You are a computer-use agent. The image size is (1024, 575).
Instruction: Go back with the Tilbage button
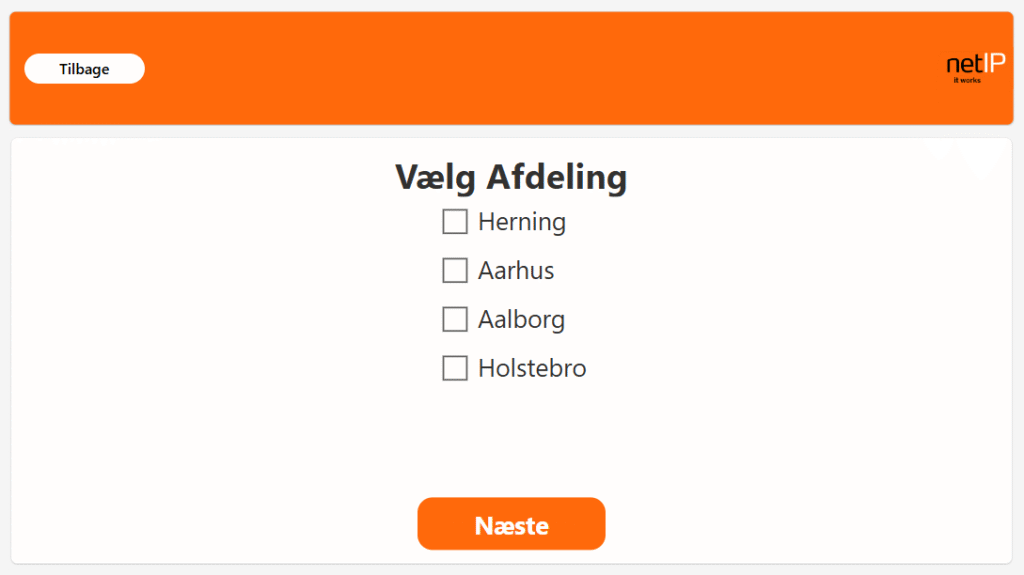pyautogui.click(x=85, y=69)
